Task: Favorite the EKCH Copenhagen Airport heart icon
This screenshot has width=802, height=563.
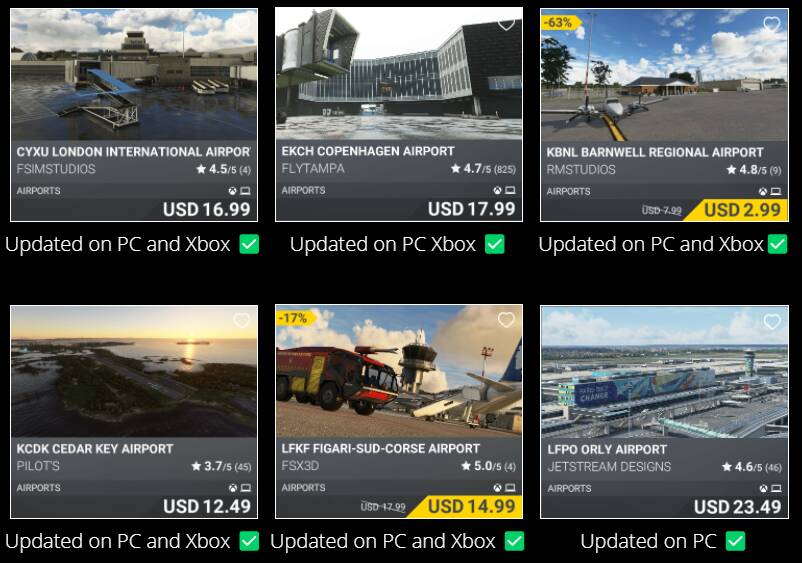Action: point(506,24)
